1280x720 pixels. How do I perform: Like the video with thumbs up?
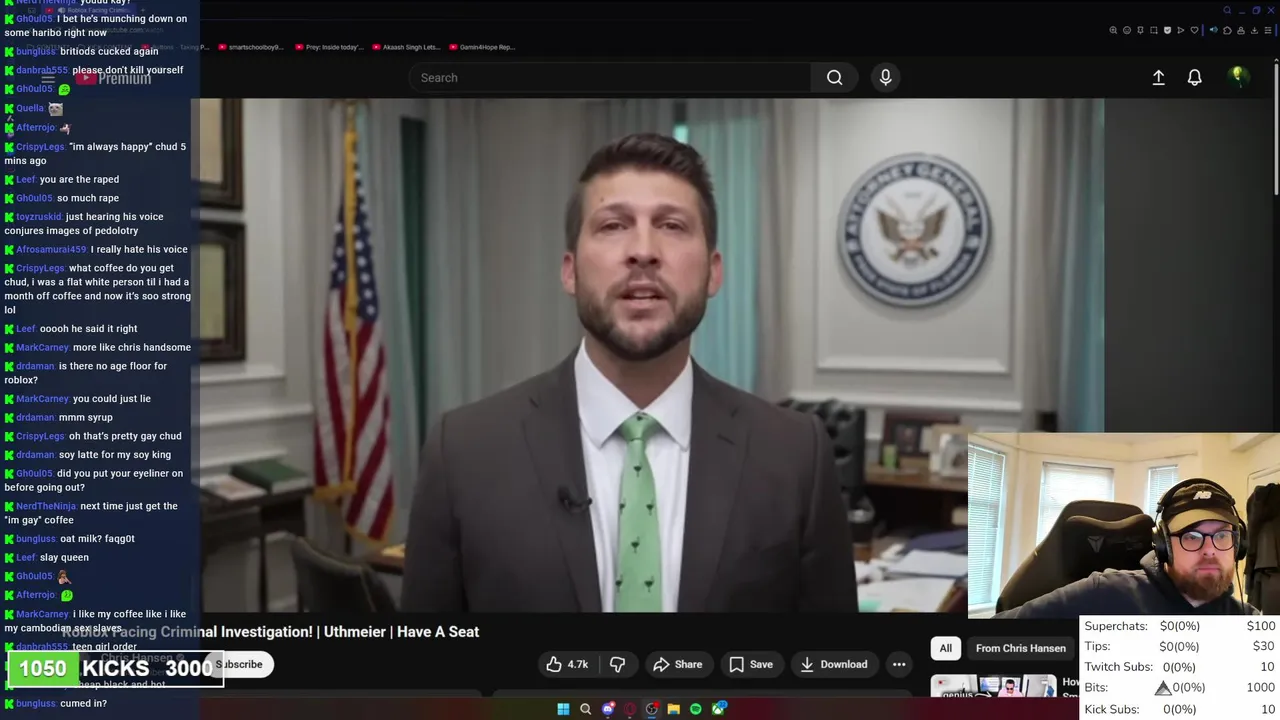(567, 664)
